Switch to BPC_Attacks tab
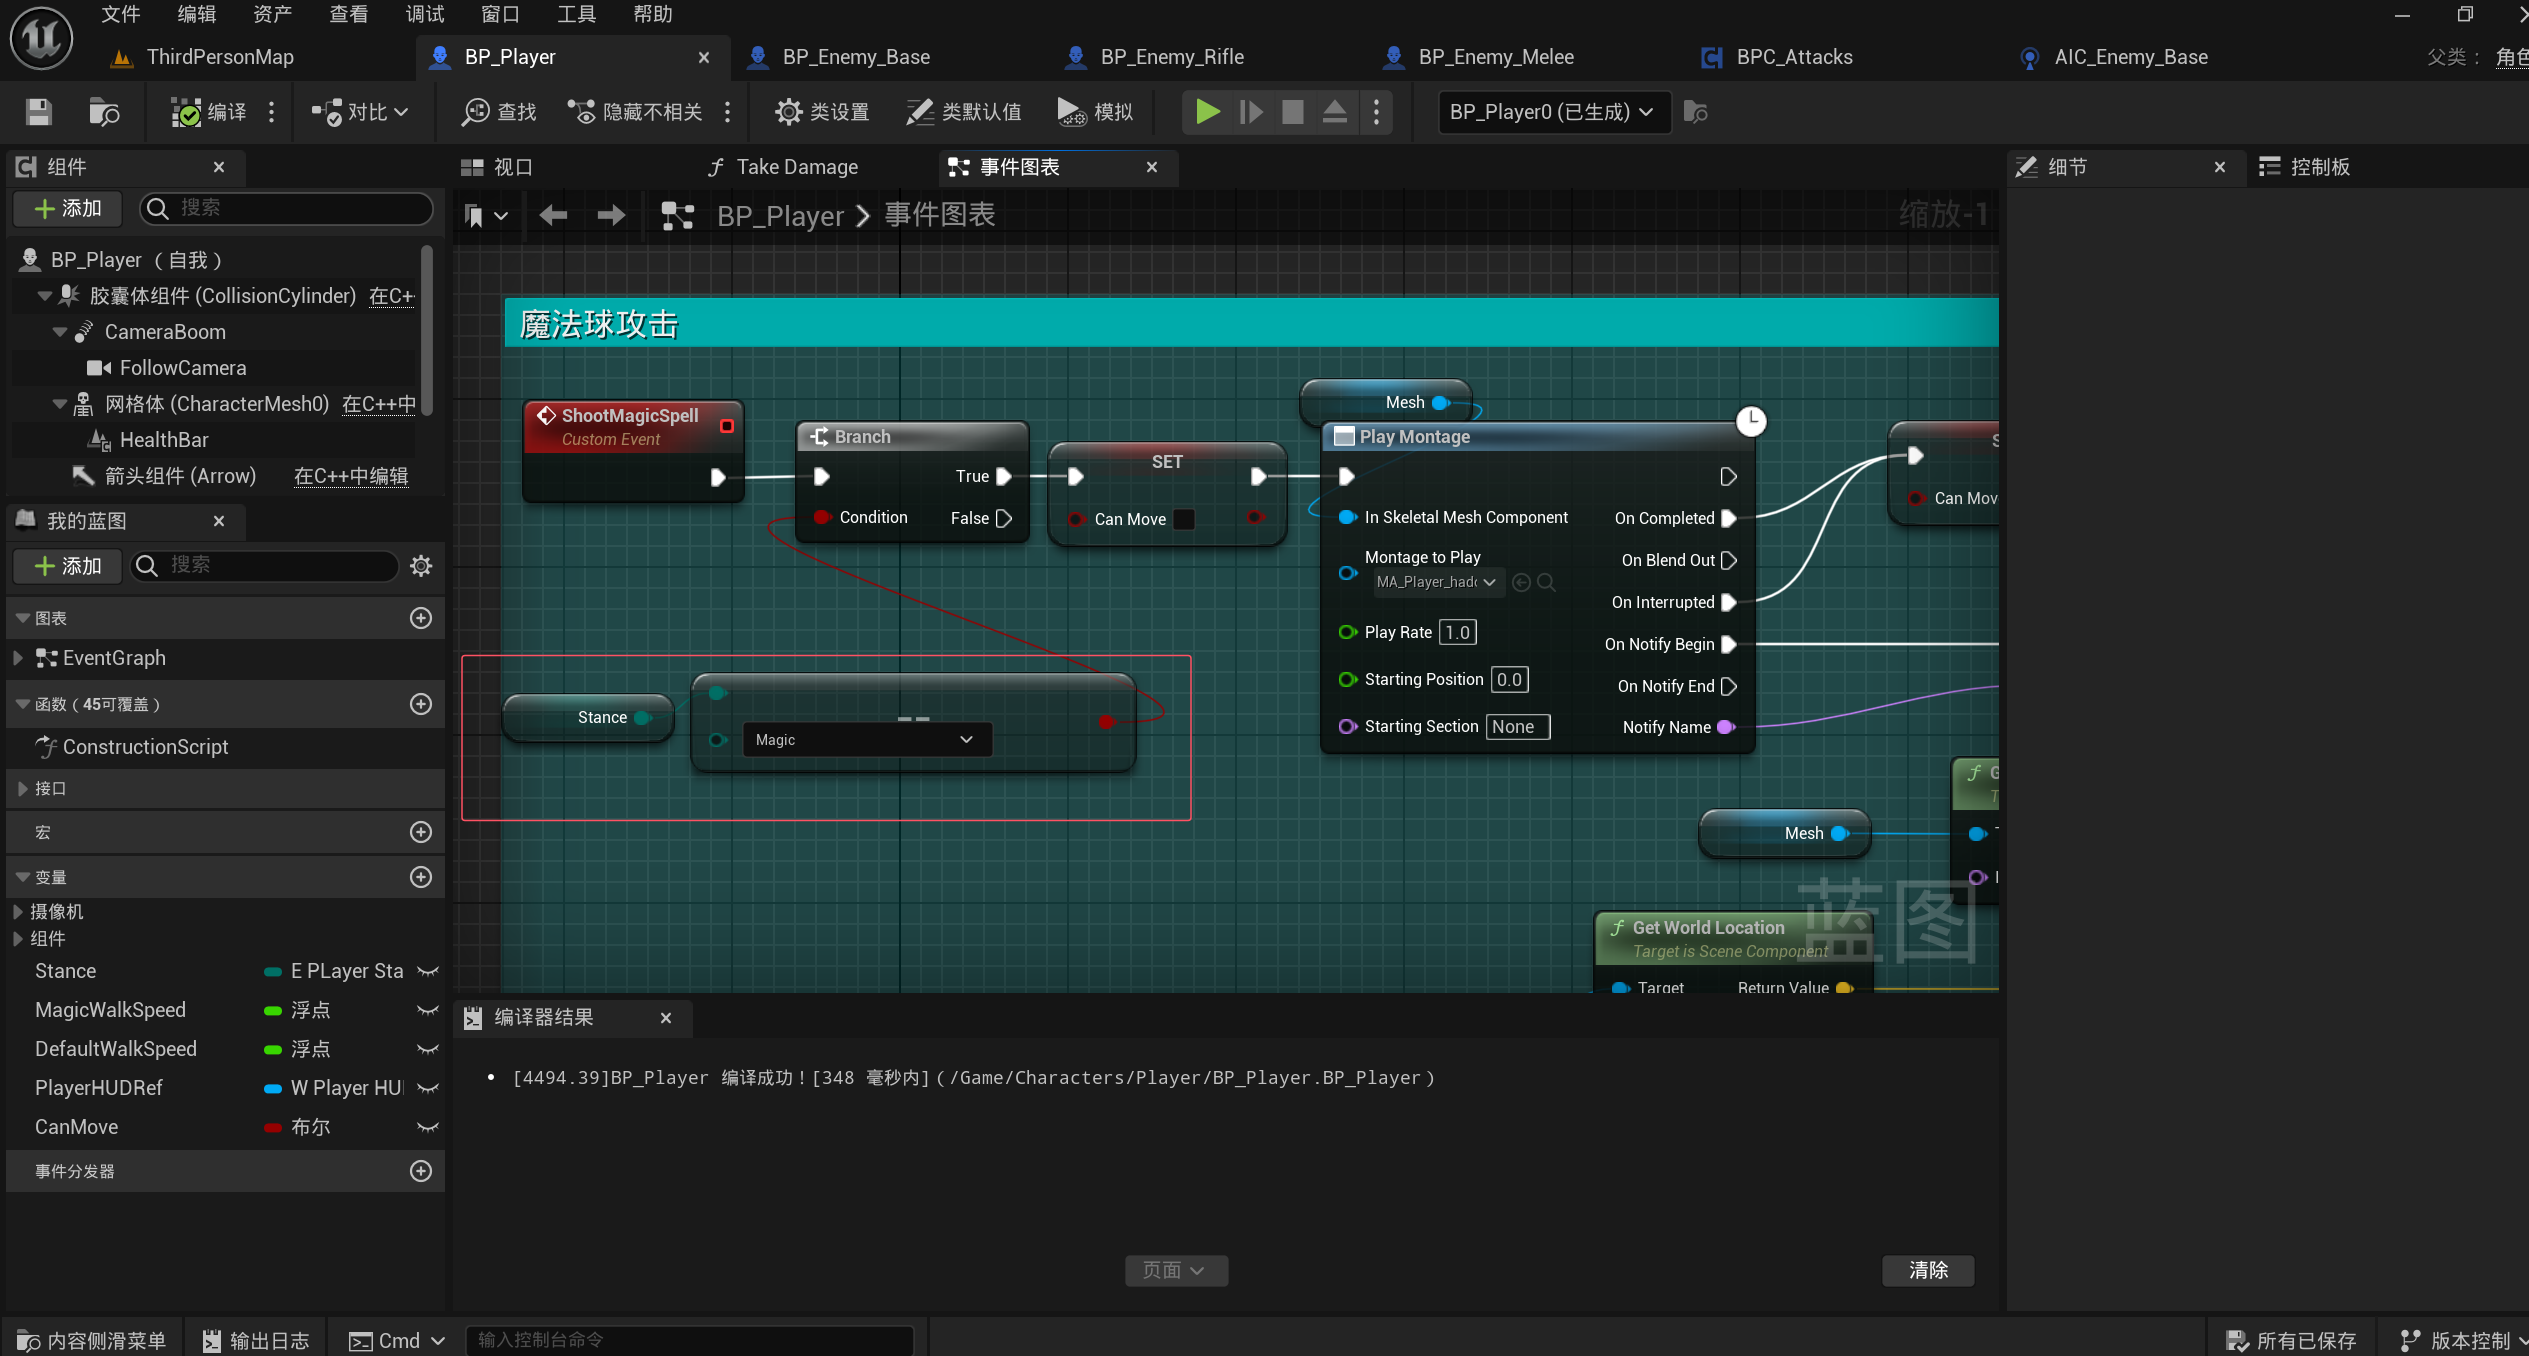This screenshot has width=2529, height=1356. click(x=1794, y=57)
